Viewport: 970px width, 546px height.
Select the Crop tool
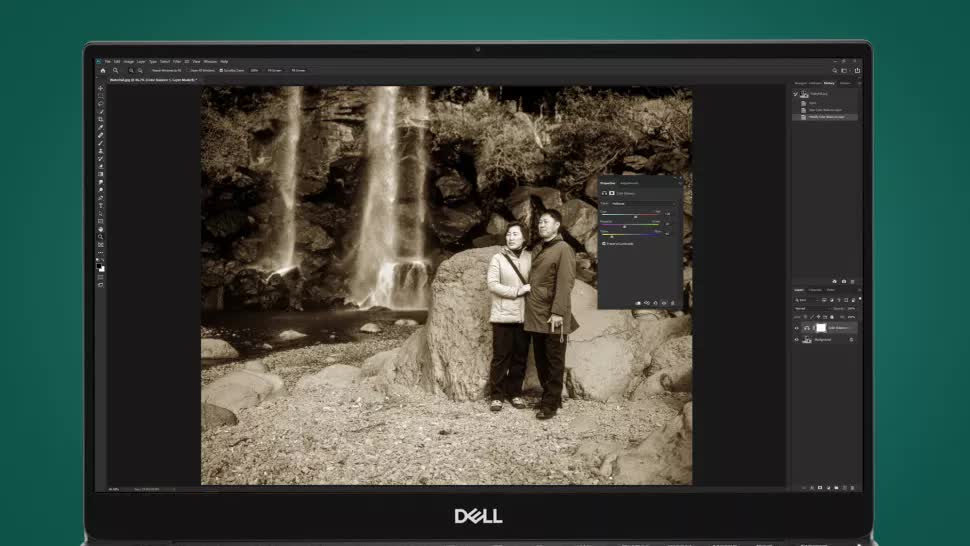coord(101,119)
